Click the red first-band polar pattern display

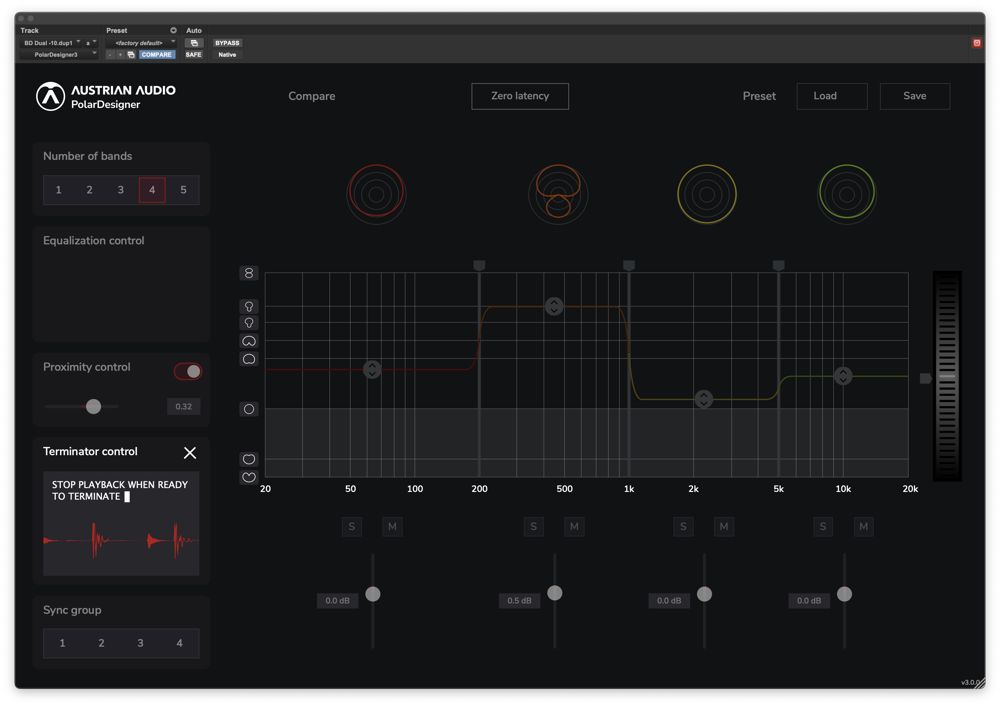coord(376,194)
